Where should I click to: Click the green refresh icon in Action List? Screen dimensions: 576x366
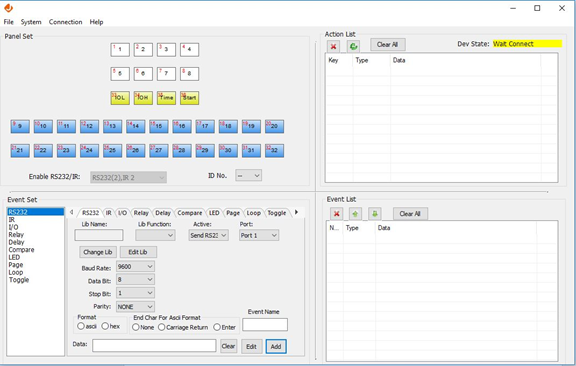(x=353, y=46)
